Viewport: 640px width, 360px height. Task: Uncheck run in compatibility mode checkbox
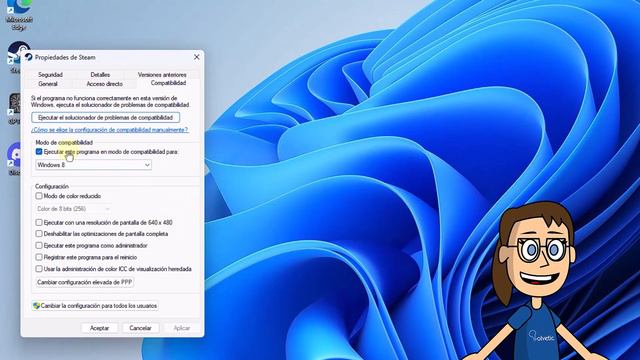[x=39, y=152]
